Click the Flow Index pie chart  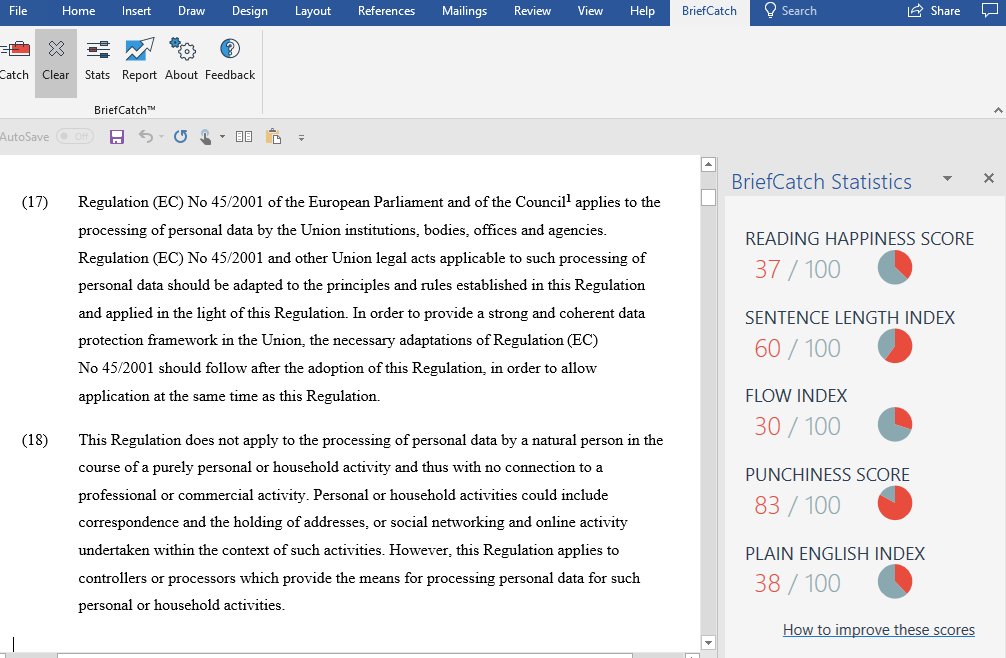pos(894,424)
